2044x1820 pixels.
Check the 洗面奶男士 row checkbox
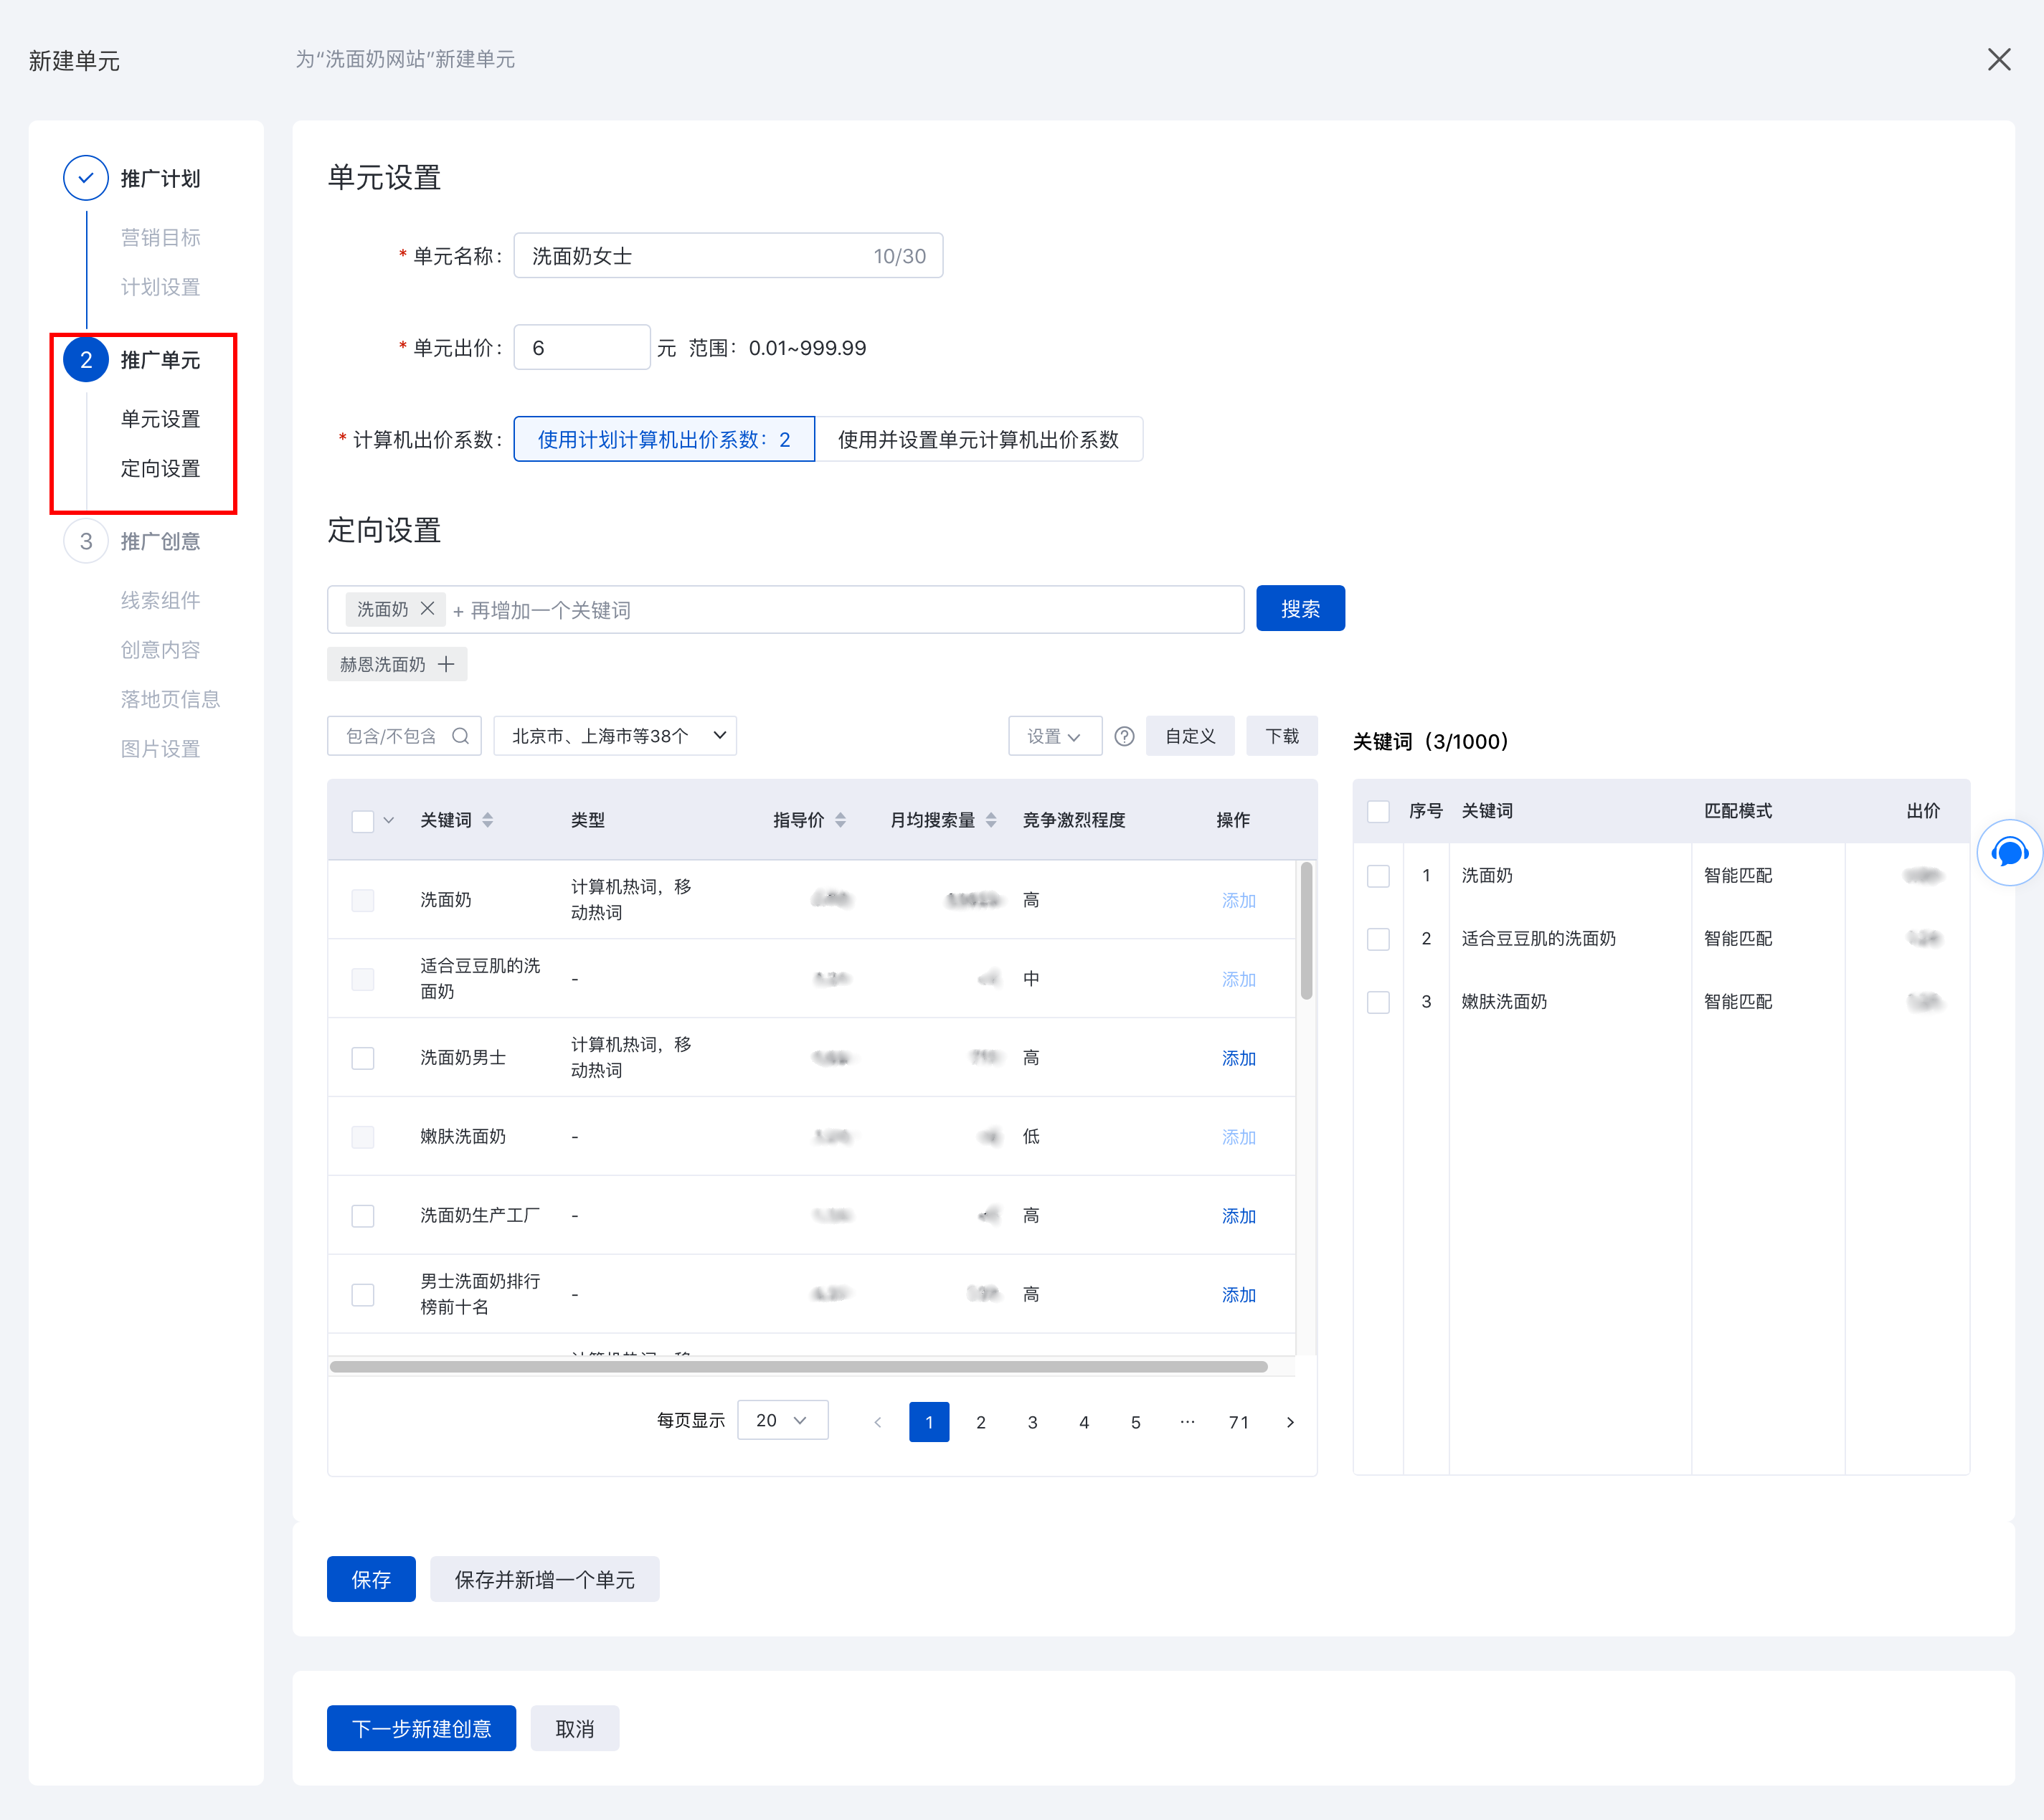(x=363, y=1058)
